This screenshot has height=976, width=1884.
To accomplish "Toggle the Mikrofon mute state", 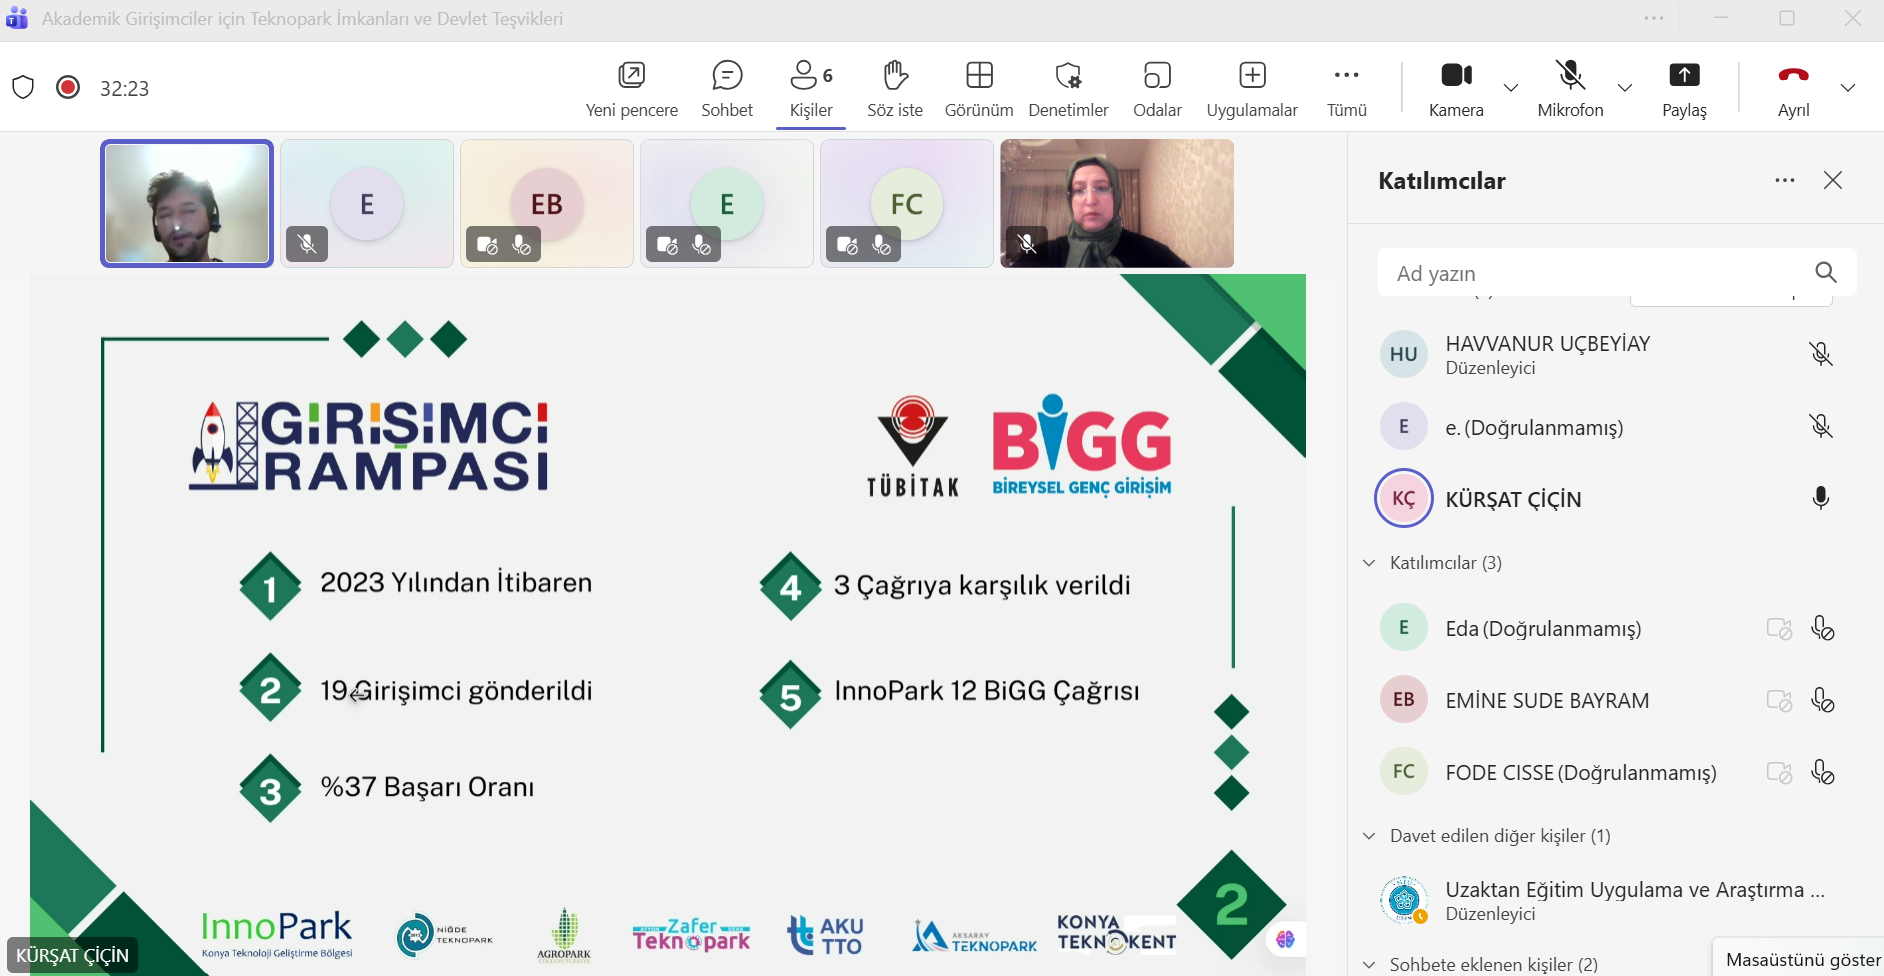I will point(1570,88).
